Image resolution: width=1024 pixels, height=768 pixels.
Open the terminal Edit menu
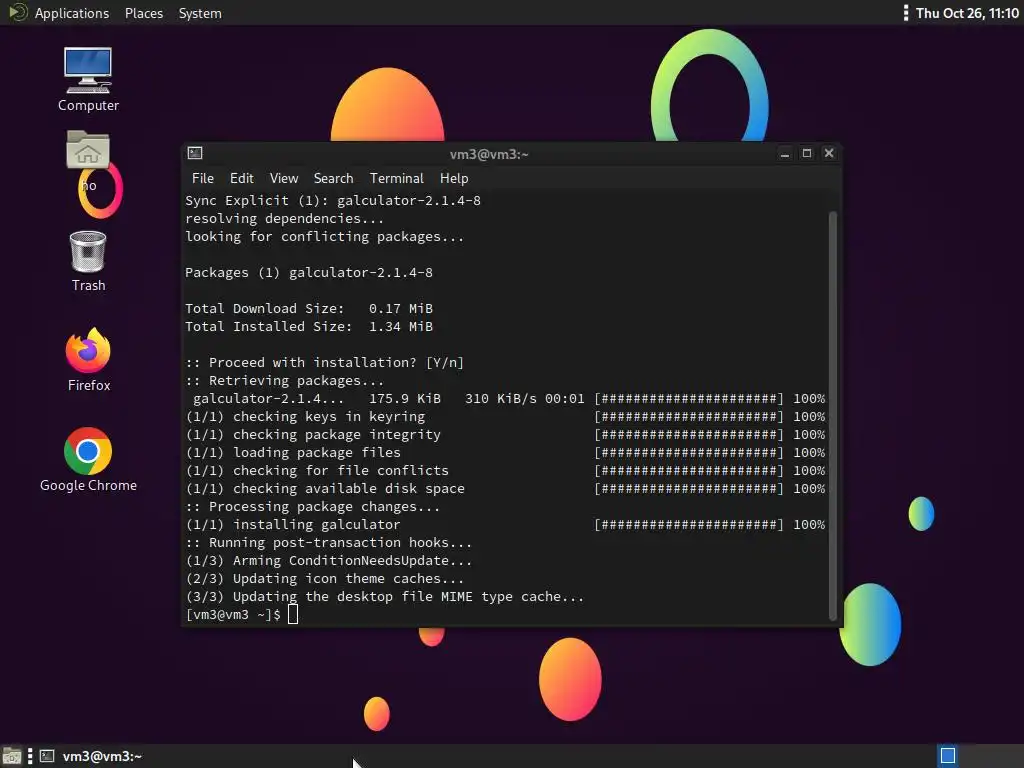[x=241, y=178]
